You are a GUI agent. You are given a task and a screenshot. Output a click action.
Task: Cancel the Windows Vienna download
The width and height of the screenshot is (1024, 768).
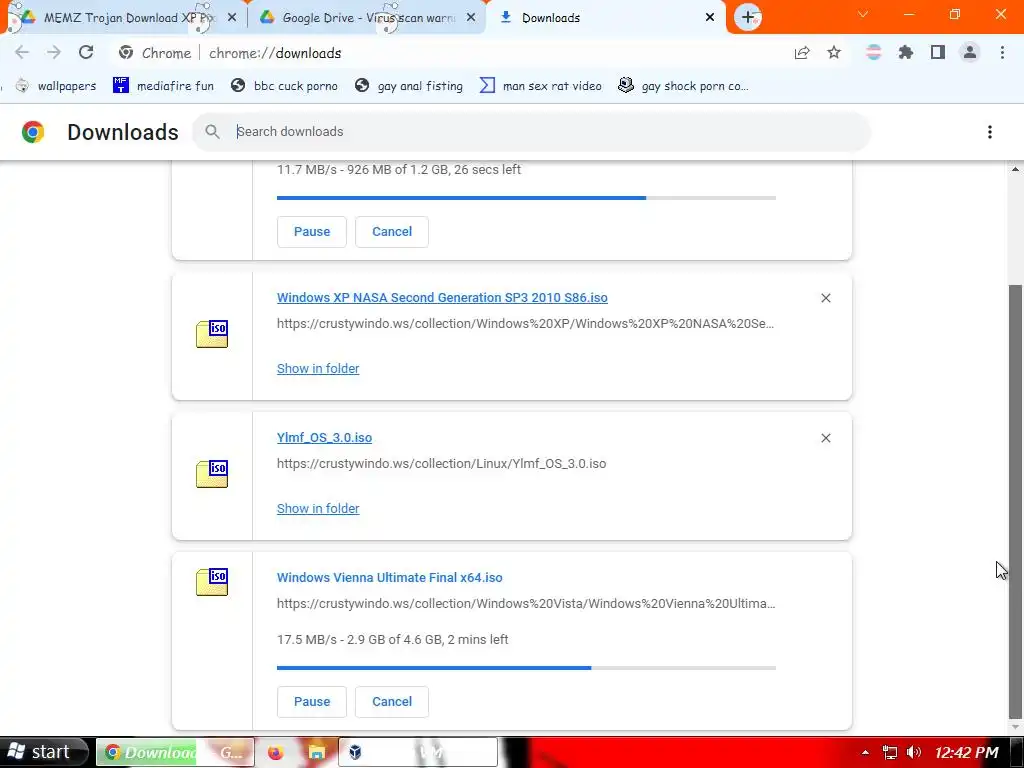[x=392, y=701]
